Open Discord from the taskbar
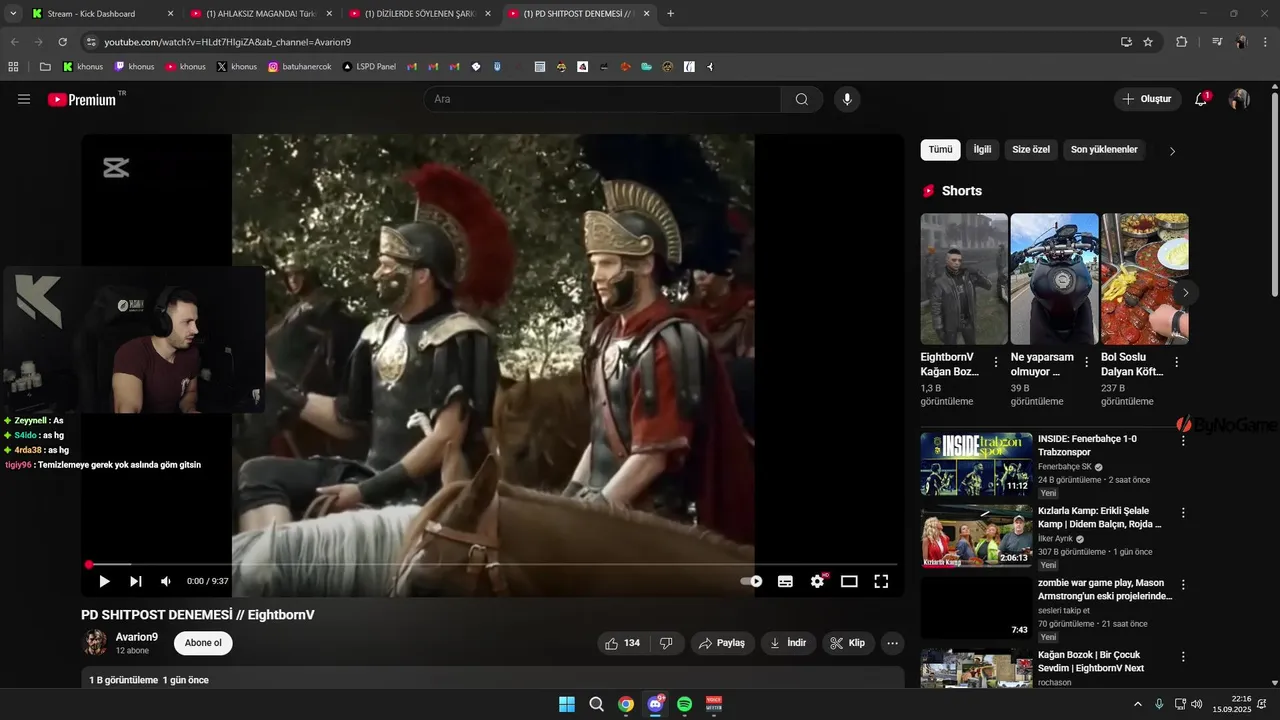The height and width of the screenshot is (720, 1280). (655, 704)
